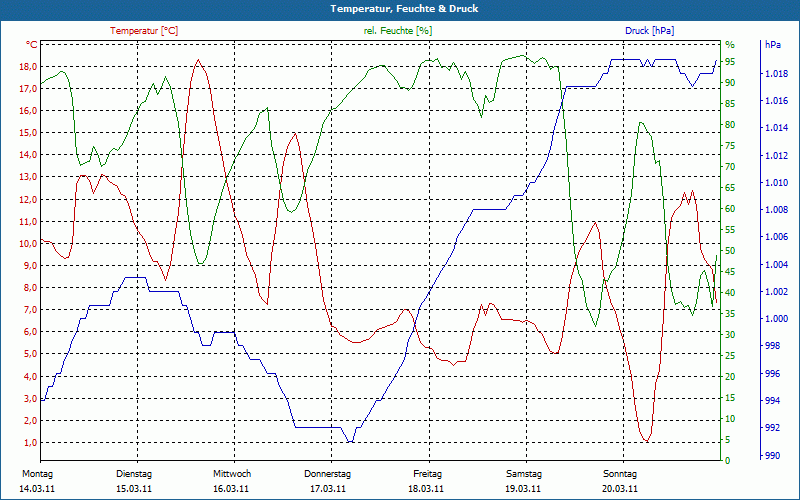This screenshot has height=500, width=800.
Task: Select the 'Montag' day label
Action: tap(37, 474)
